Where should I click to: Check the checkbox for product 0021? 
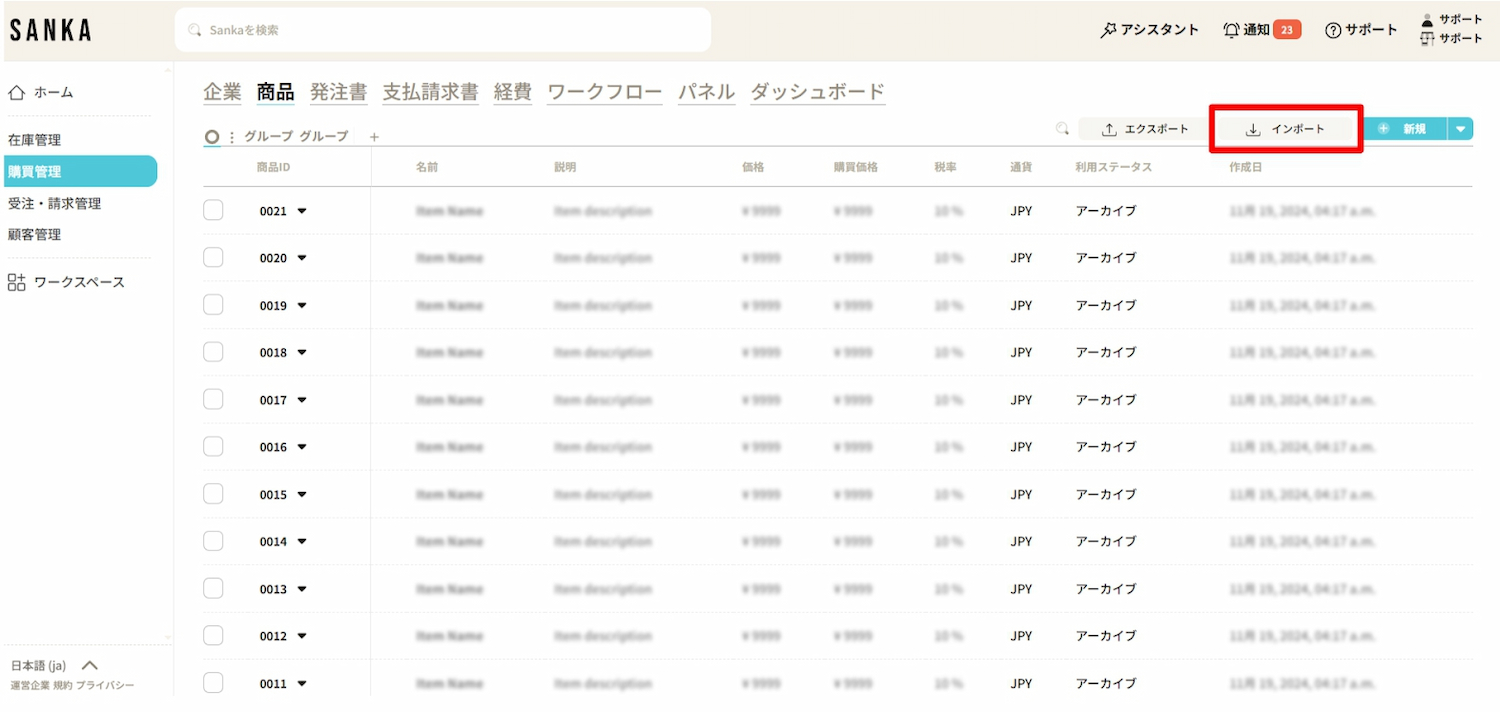[213, 211]
